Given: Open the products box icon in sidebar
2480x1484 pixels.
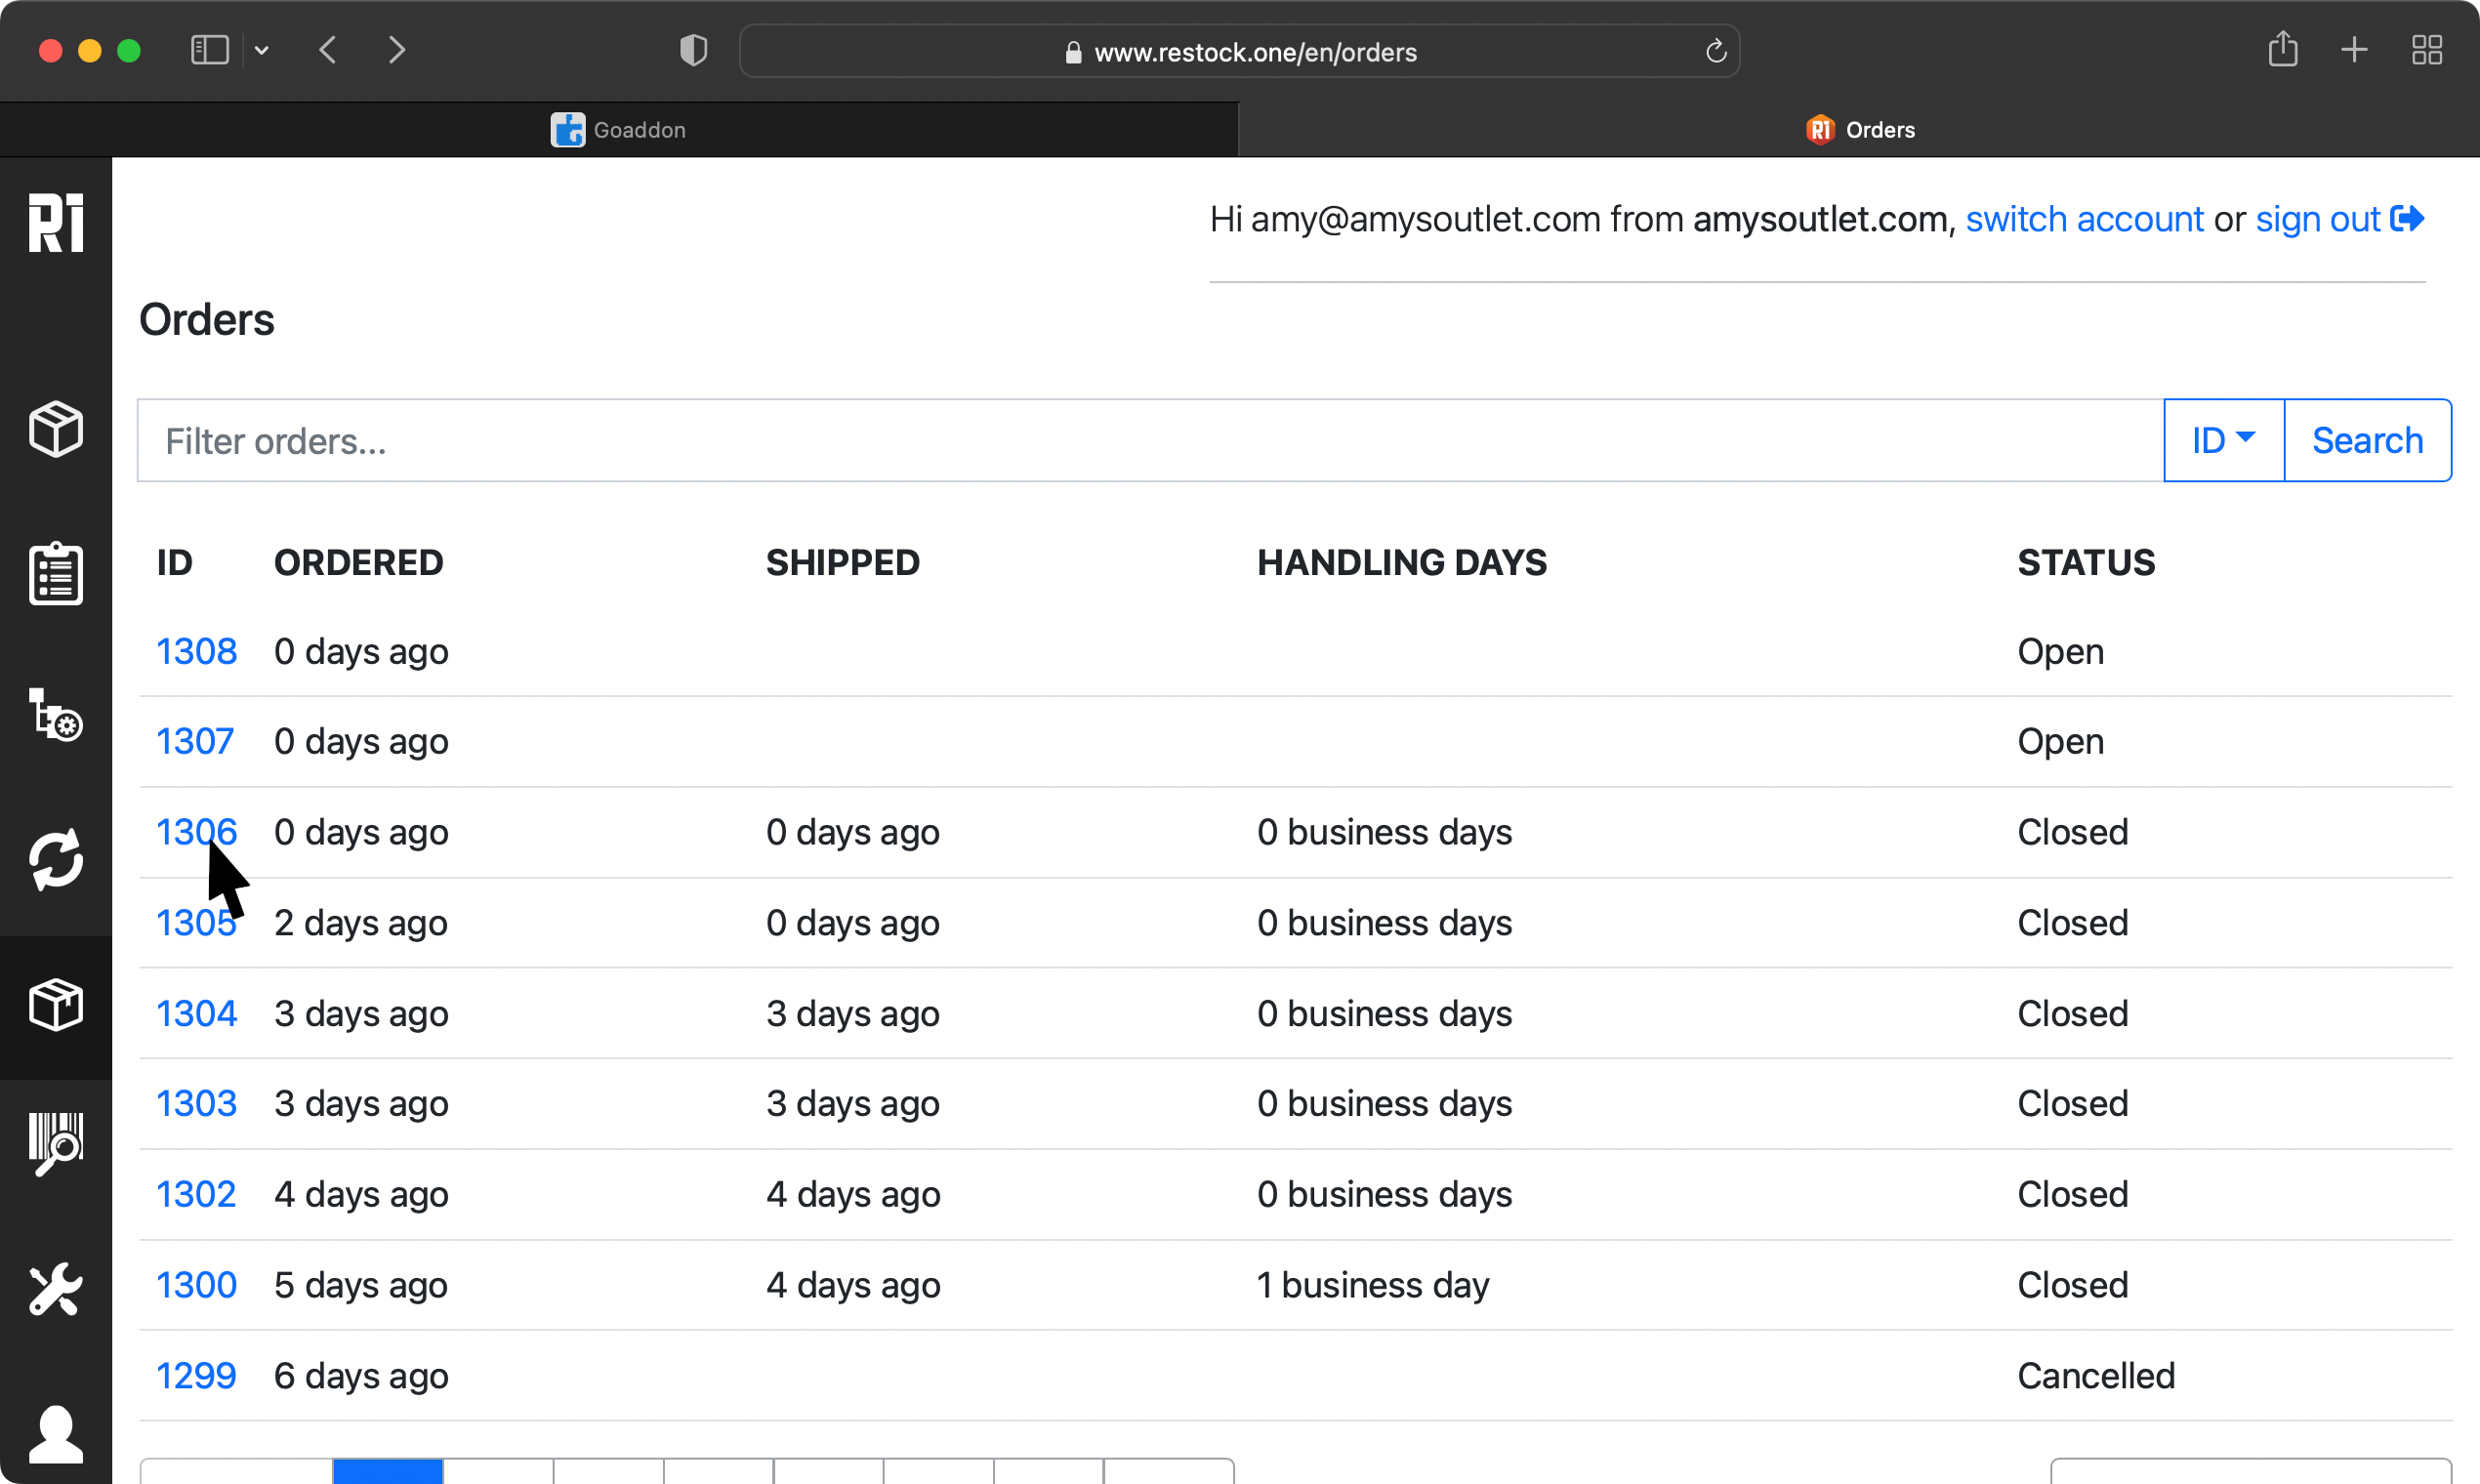Looking at the screenshot, I should click(x=56, y=429).
